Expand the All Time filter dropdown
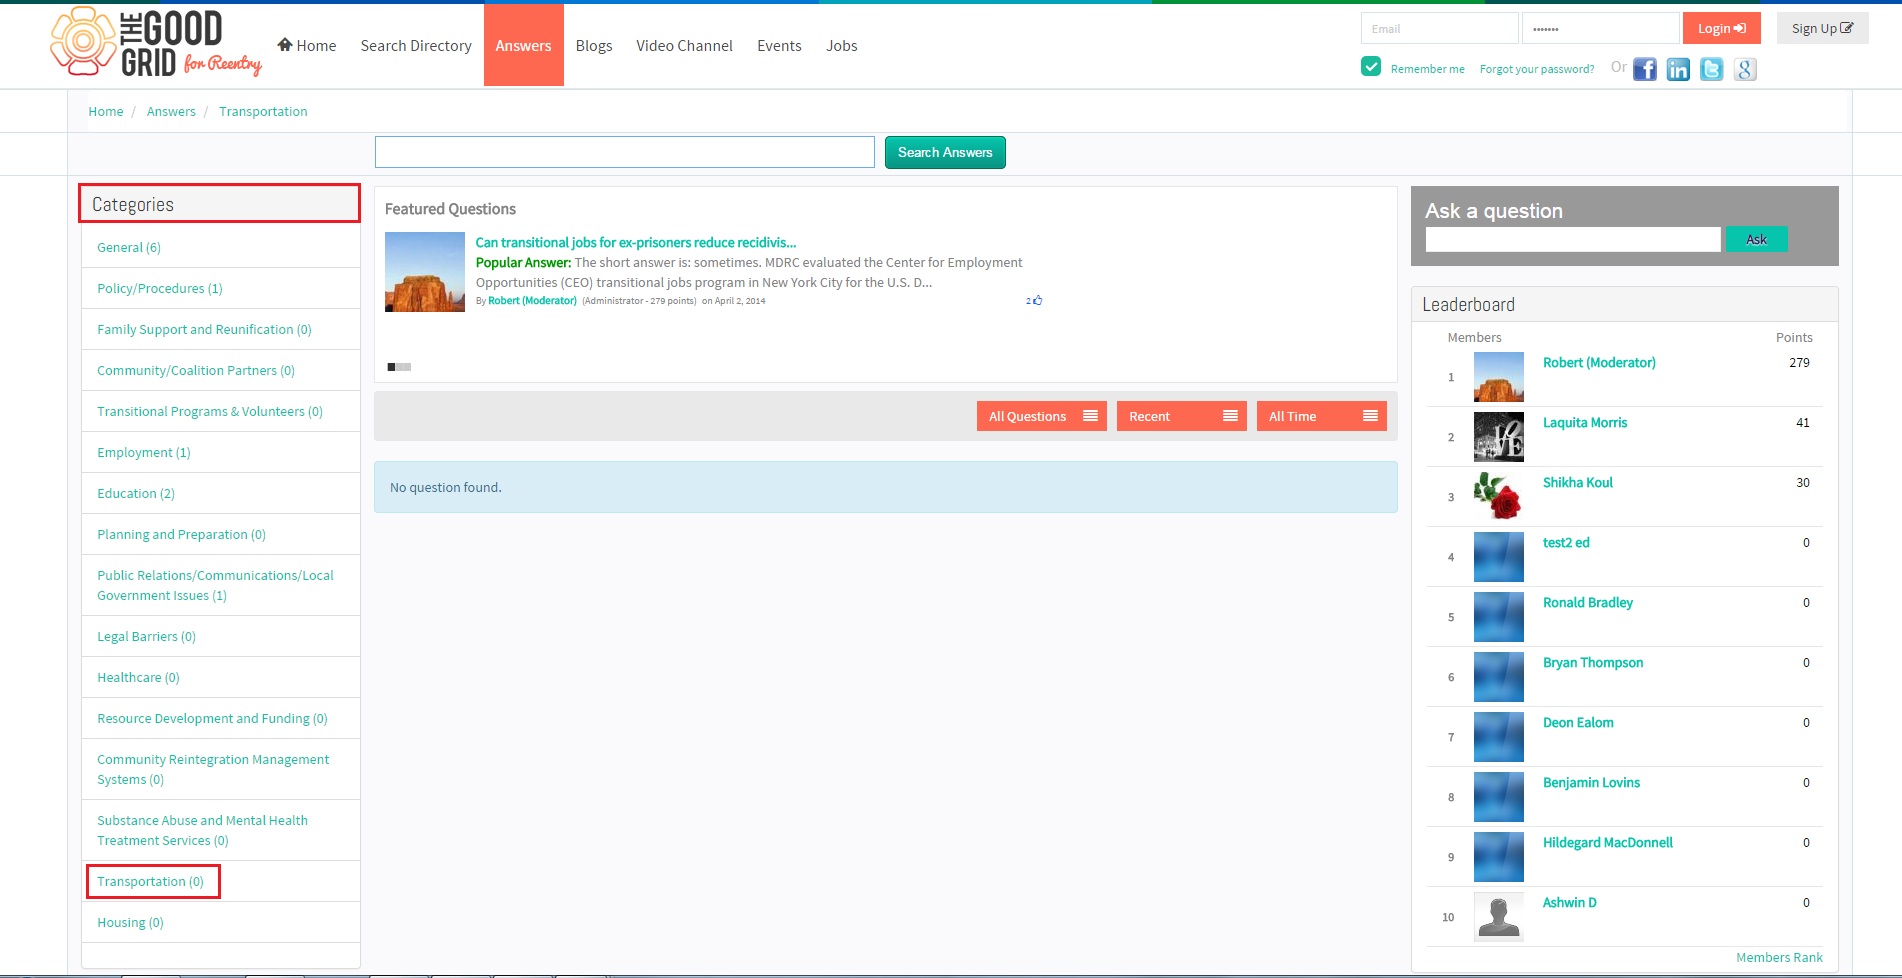 click(x=1321, y=416)
